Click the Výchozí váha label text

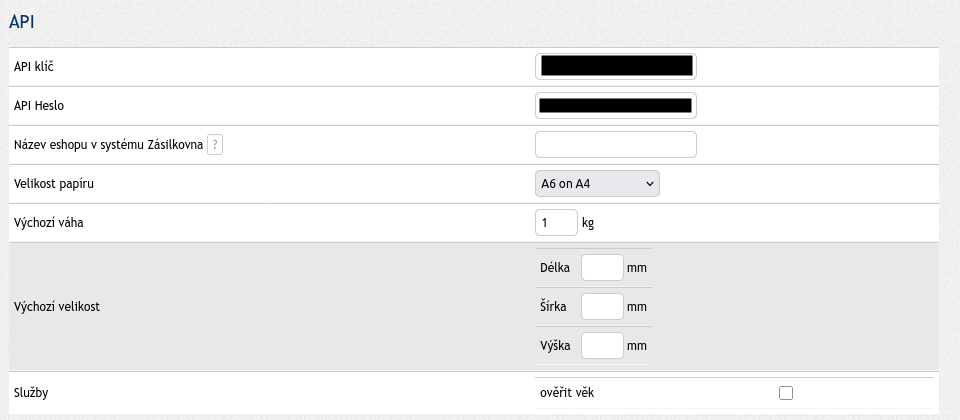[49, 223]
